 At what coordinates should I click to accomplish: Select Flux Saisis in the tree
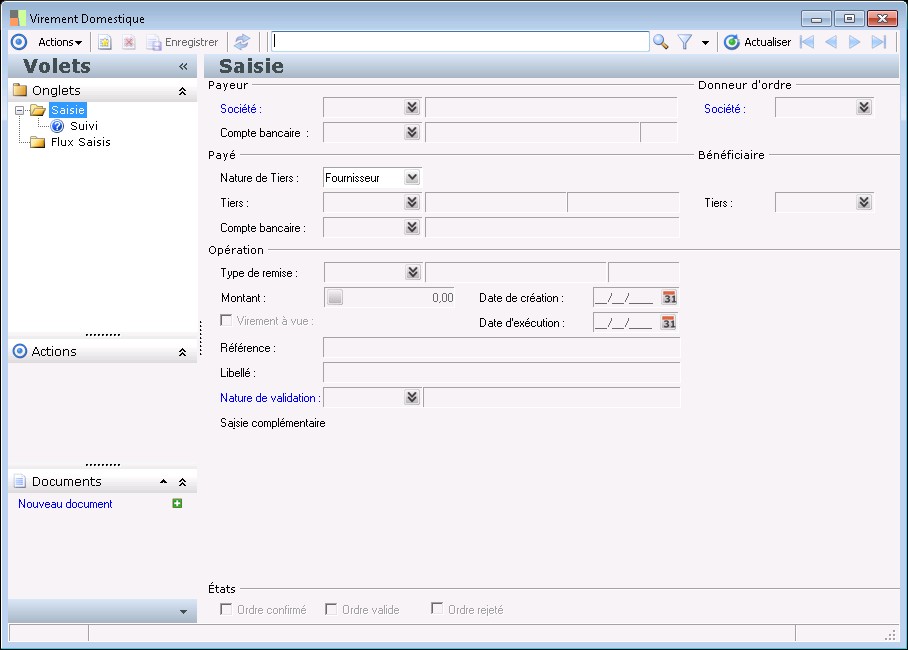(x=80, y=142)
